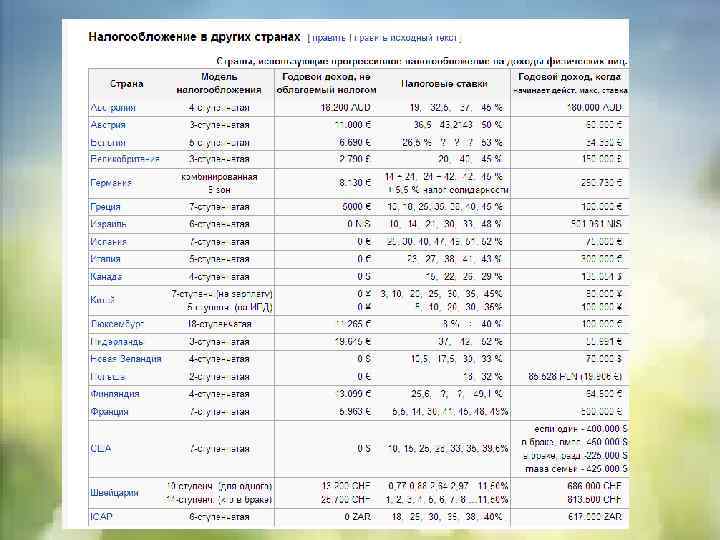Open the Новая Зеландия link
This screenshot has width=720, height=540.
(126, 359)
